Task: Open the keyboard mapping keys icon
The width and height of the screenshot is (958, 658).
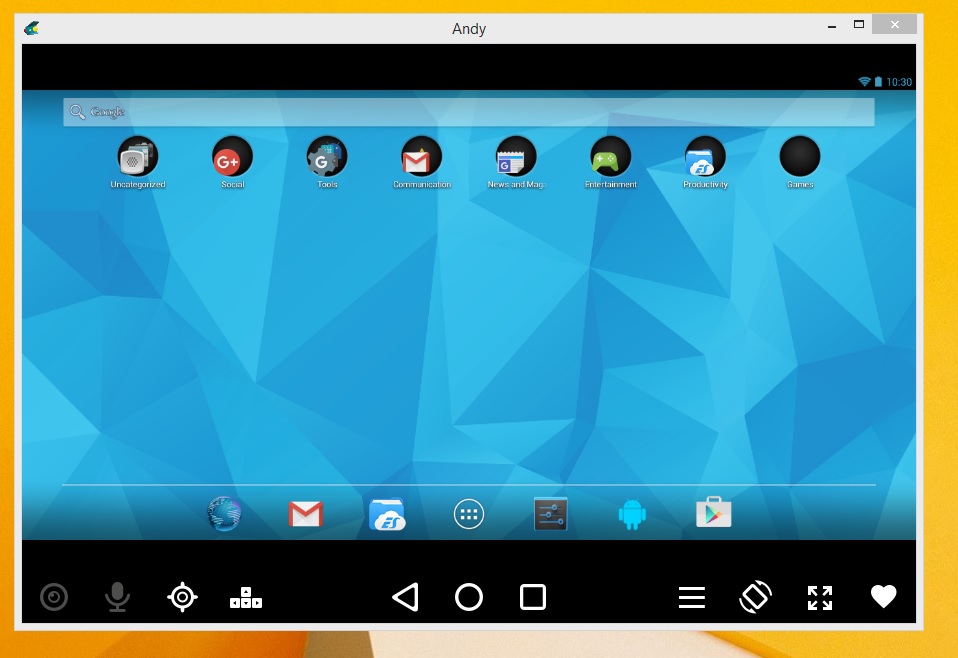Action: [x=246, y=598]
